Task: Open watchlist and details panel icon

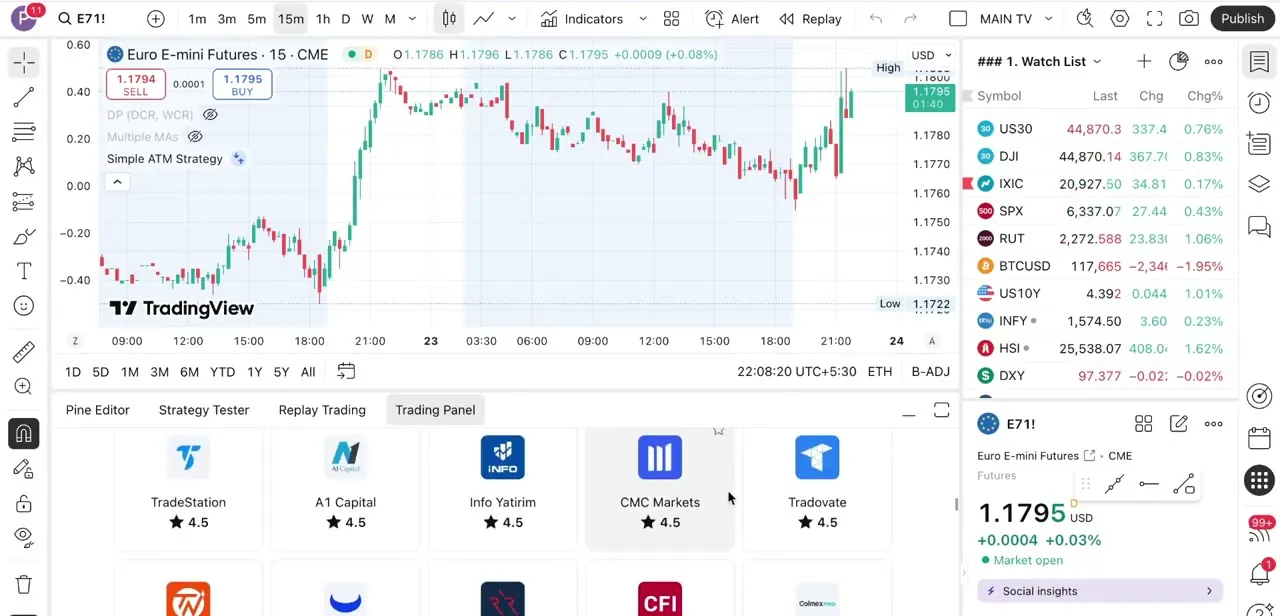Action: coord(1259,62)
